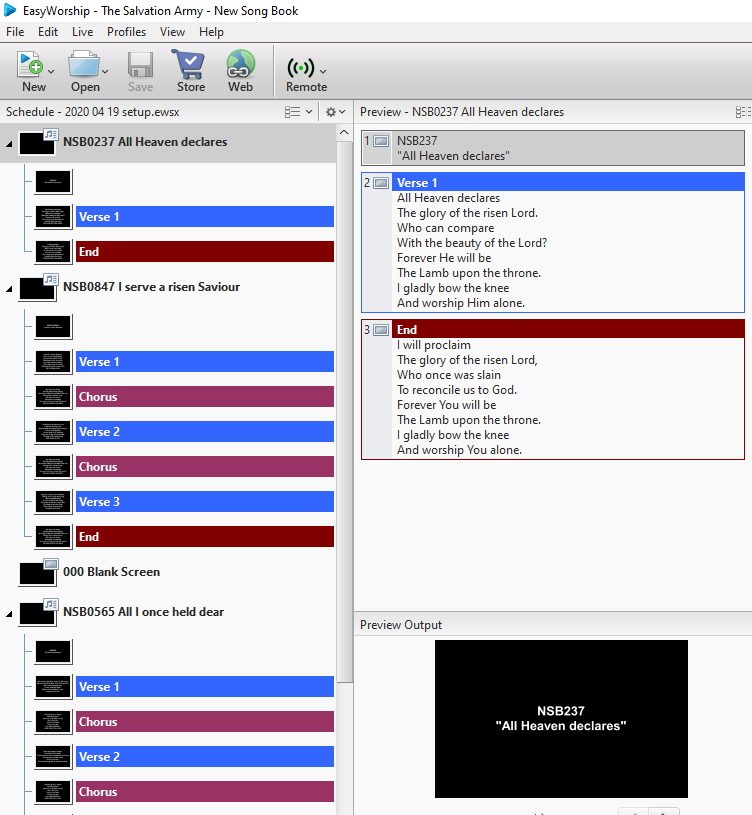This screenshot has height=815, width=752.
Task: Click the schedule scrollbar up arrow
Action: coord(344,133)
